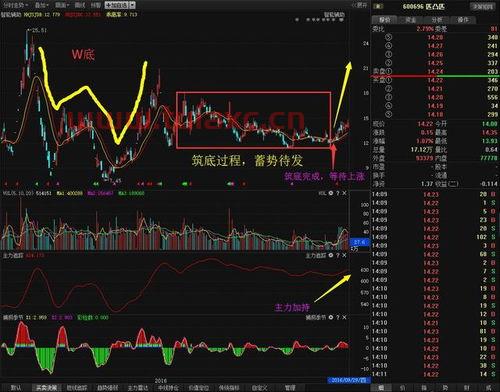Viewport: 500px width, 392px height.
Task: Close the 主力追踪 indicator panel
Action: click(x=344, y=255)
